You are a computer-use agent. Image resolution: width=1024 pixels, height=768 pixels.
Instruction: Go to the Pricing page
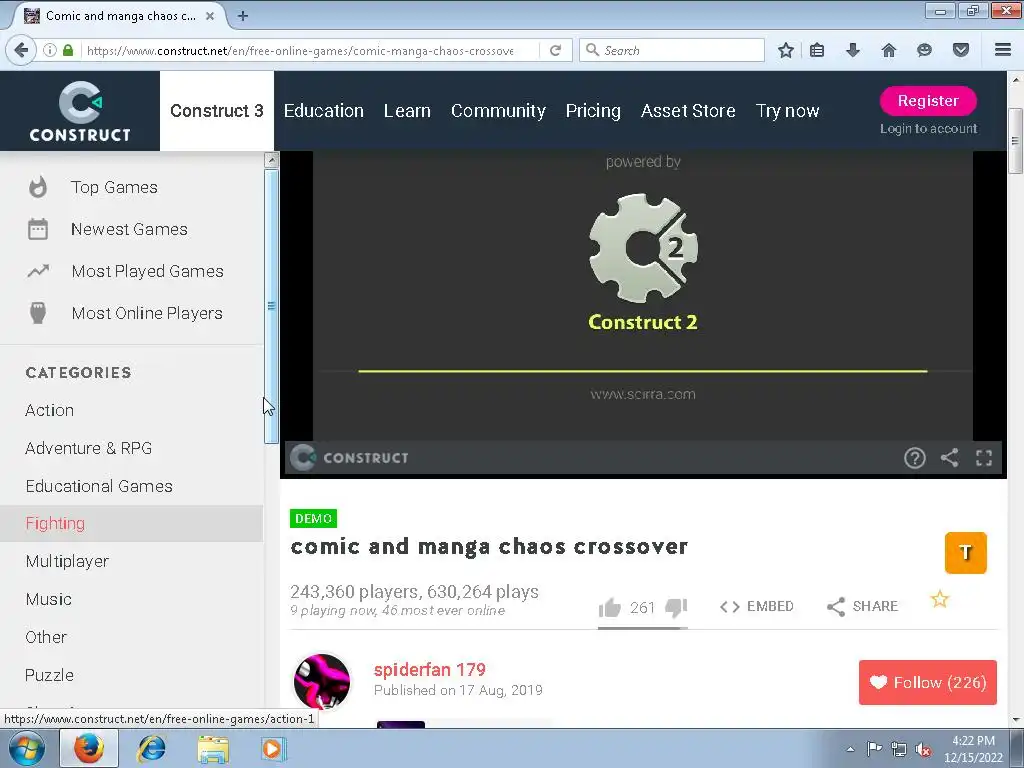coord(593,110)
